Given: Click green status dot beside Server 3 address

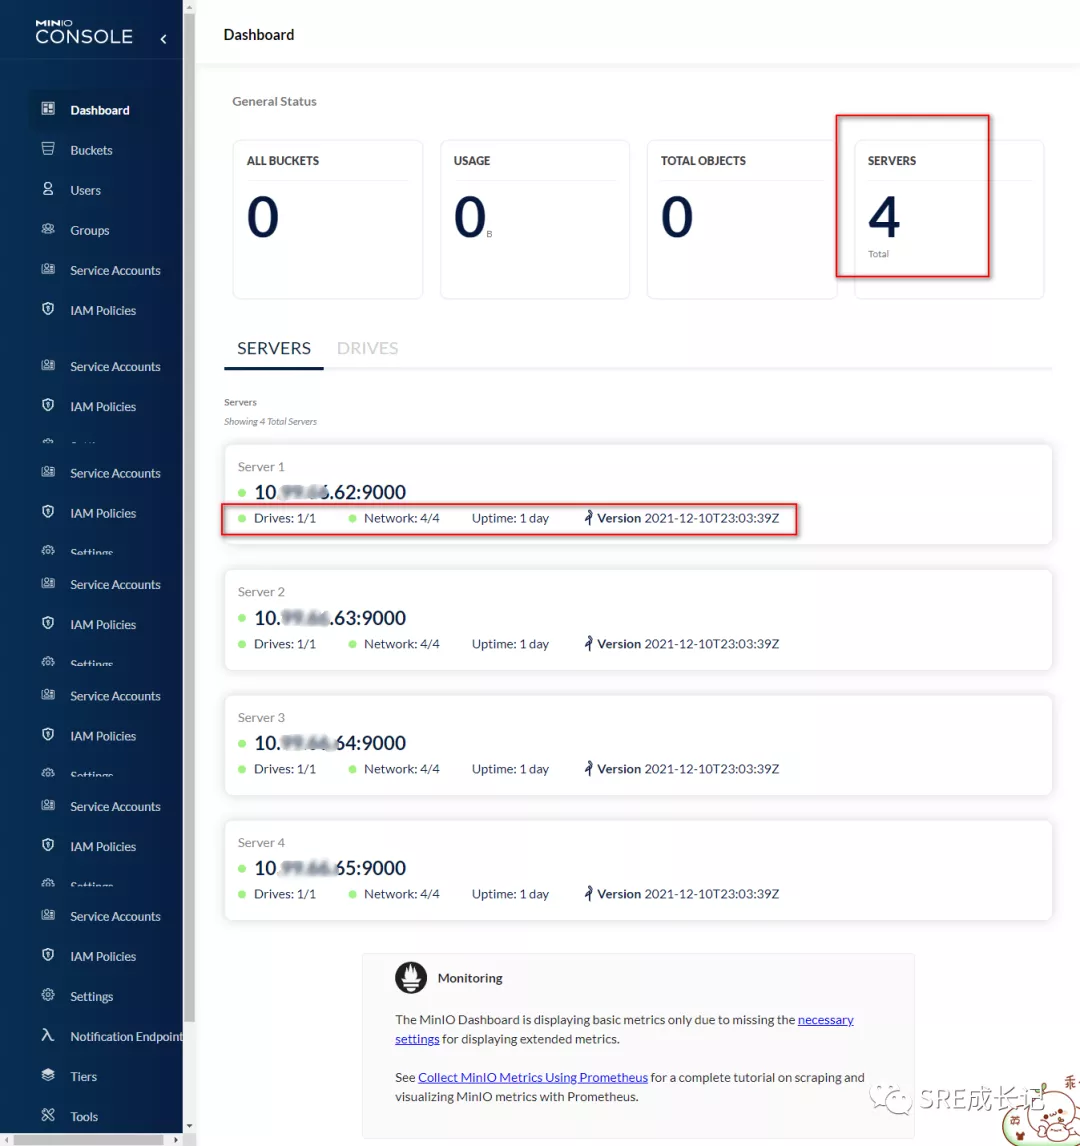Looking at the screenshot, I should (x=242, y=743).
